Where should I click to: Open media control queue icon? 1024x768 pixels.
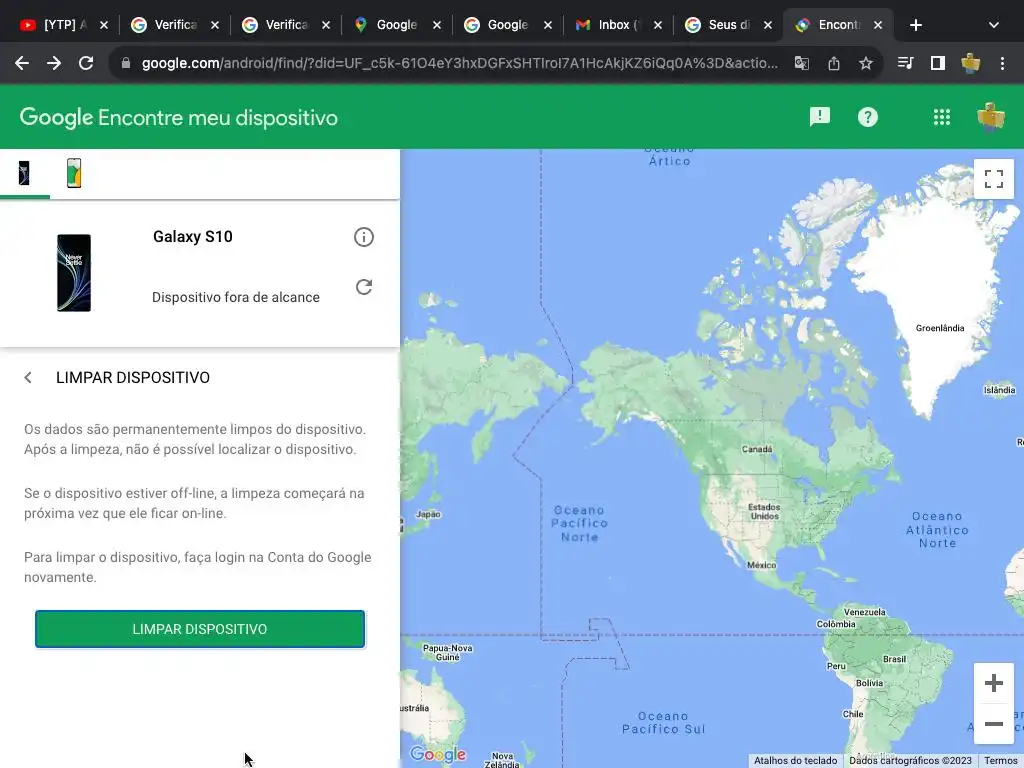905,63
